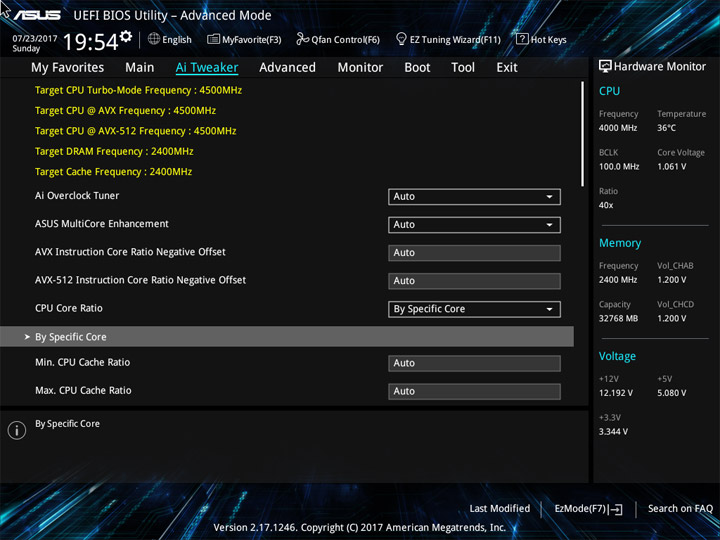
Task: Click the ASUS logo
Action: tap(37, 15)
